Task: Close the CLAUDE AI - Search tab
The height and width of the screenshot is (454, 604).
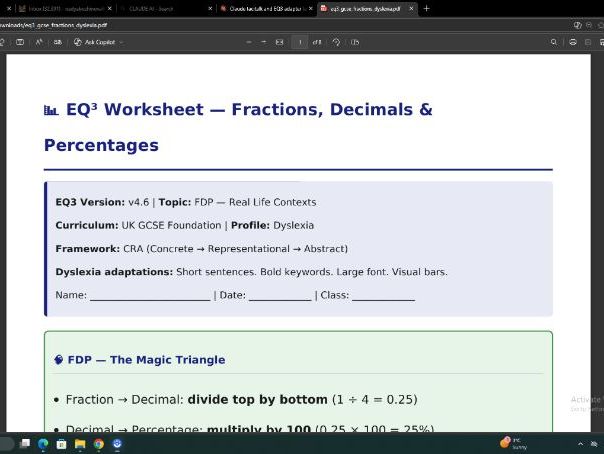Action: 210,8
